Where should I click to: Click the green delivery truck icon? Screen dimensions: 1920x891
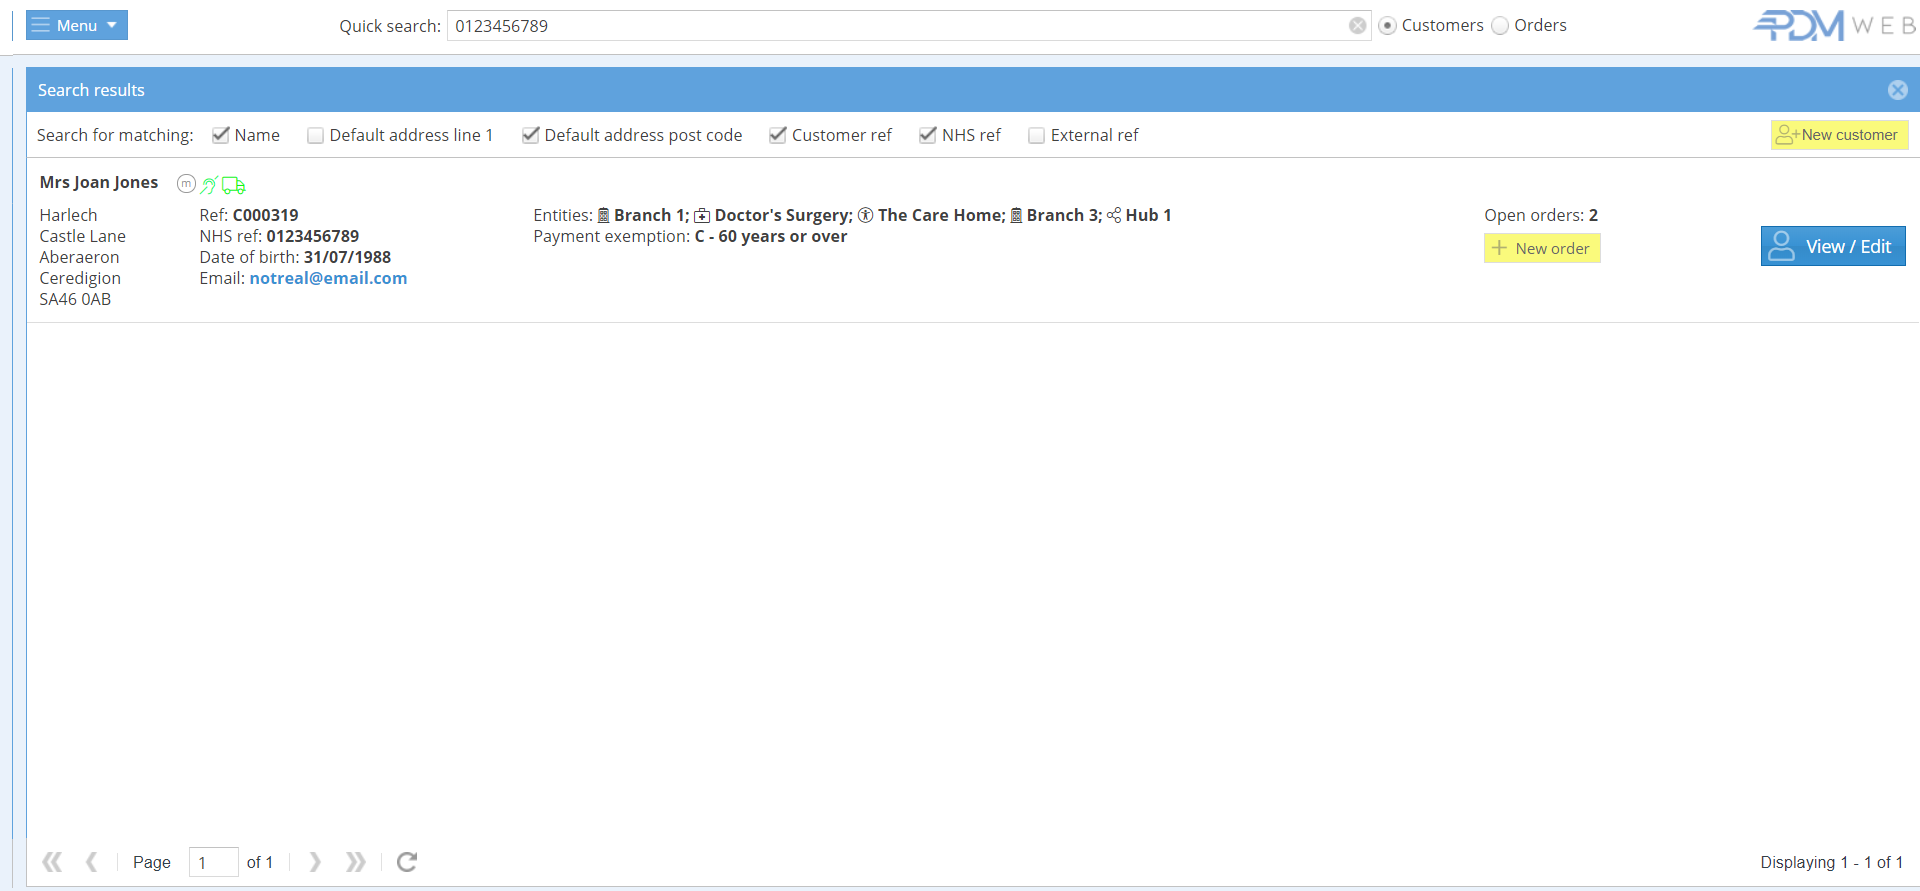coord(234,185)
